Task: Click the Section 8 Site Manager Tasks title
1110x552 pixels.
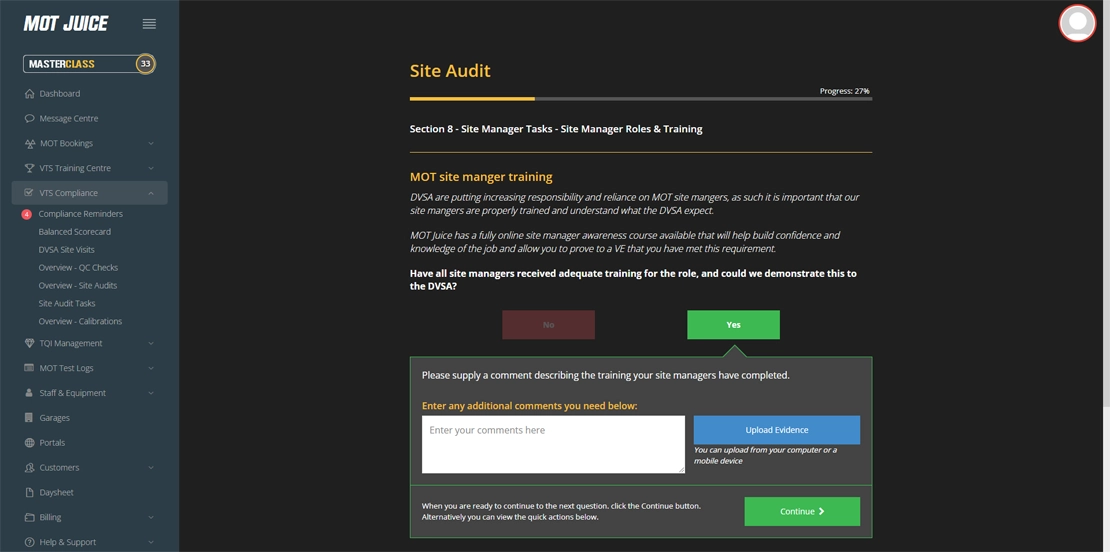Action: (x=556, y=129)
